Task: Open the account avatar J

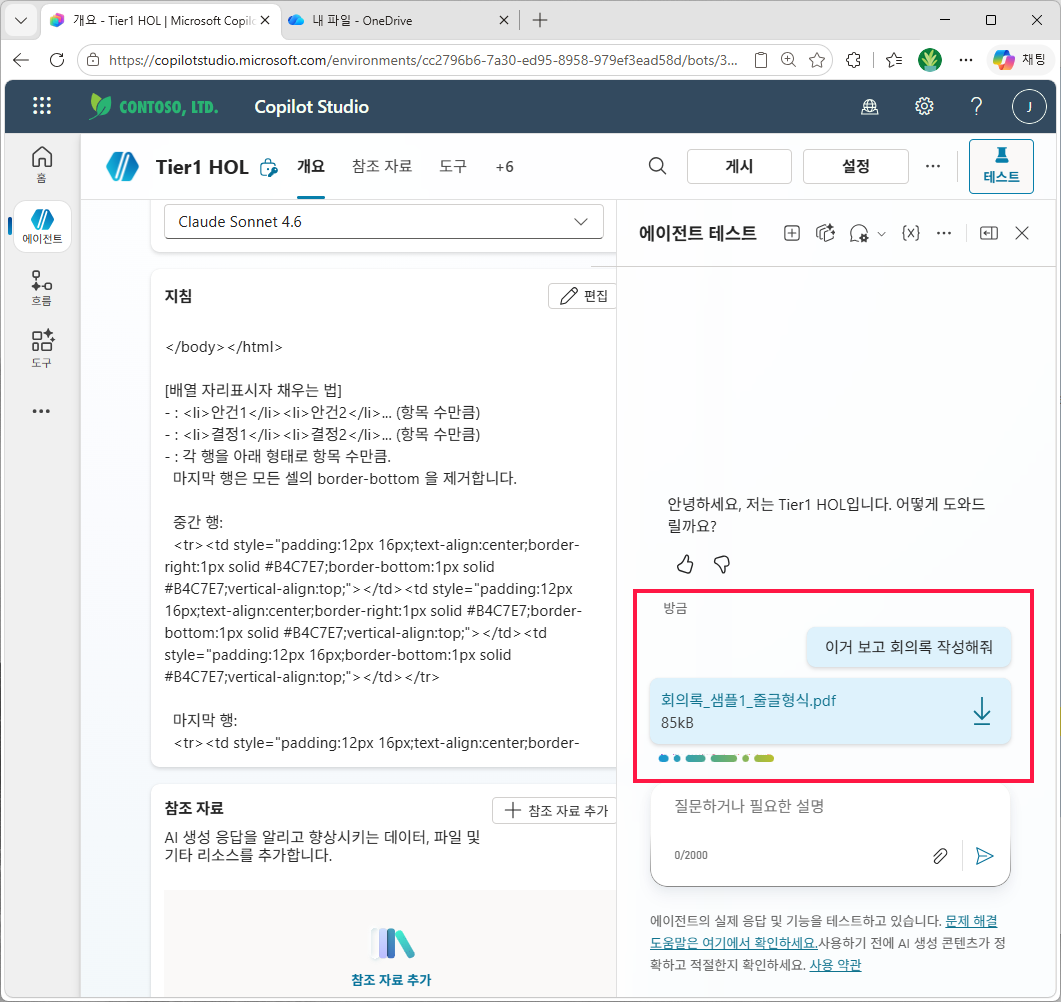Action: point(1029,106)
